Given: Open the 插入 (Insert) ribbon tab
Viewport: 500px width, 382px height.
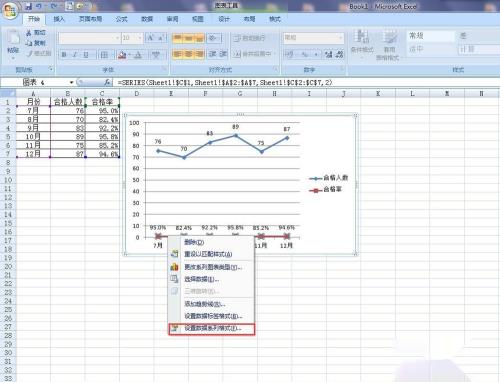Looking at the screenshot, I should 59,19.
